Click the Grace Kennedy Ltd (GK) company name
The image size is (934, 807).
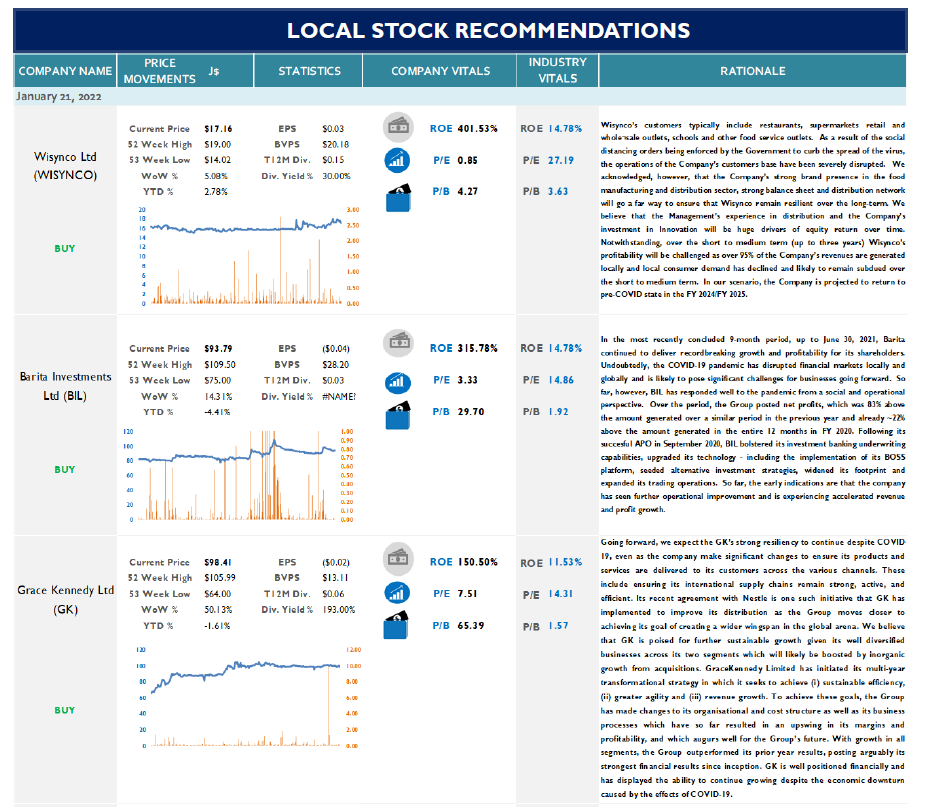tap(65, 600)
